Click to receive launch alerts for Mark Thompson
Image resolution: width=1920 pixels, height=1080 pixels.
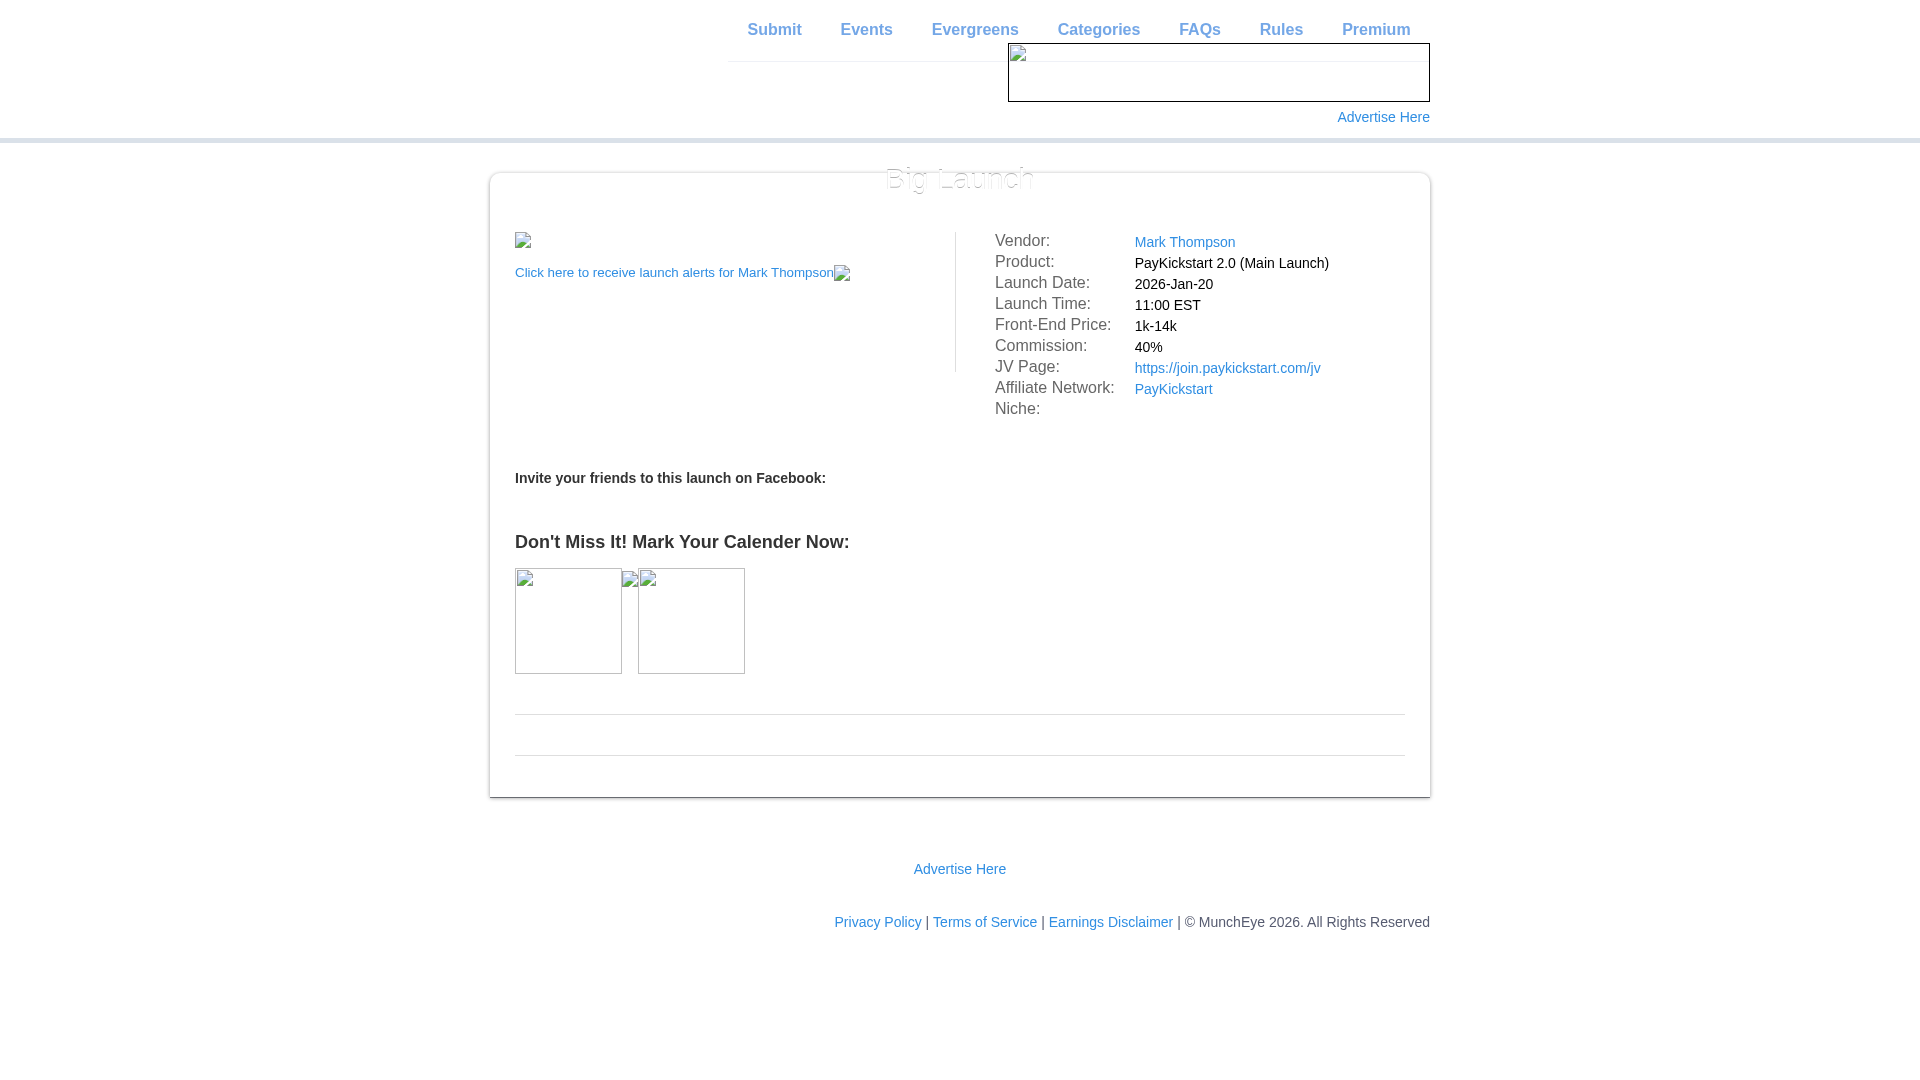674,273
